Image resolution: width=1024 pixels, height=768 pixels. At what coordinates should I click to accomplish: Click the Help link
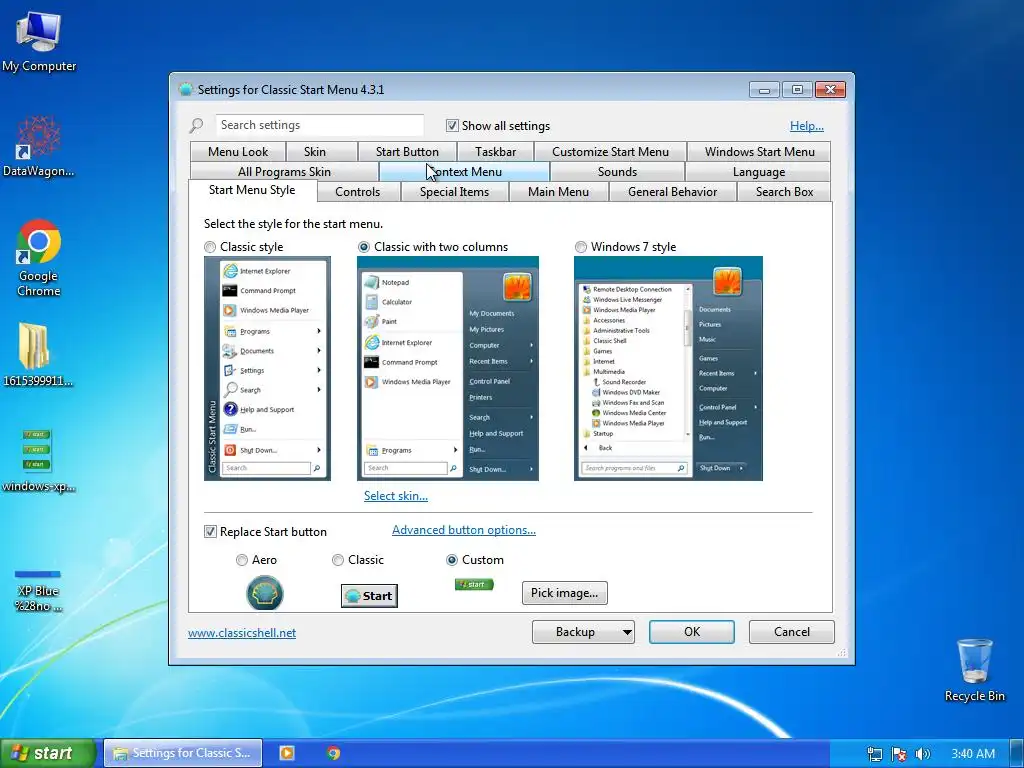[x=807, y=126]
